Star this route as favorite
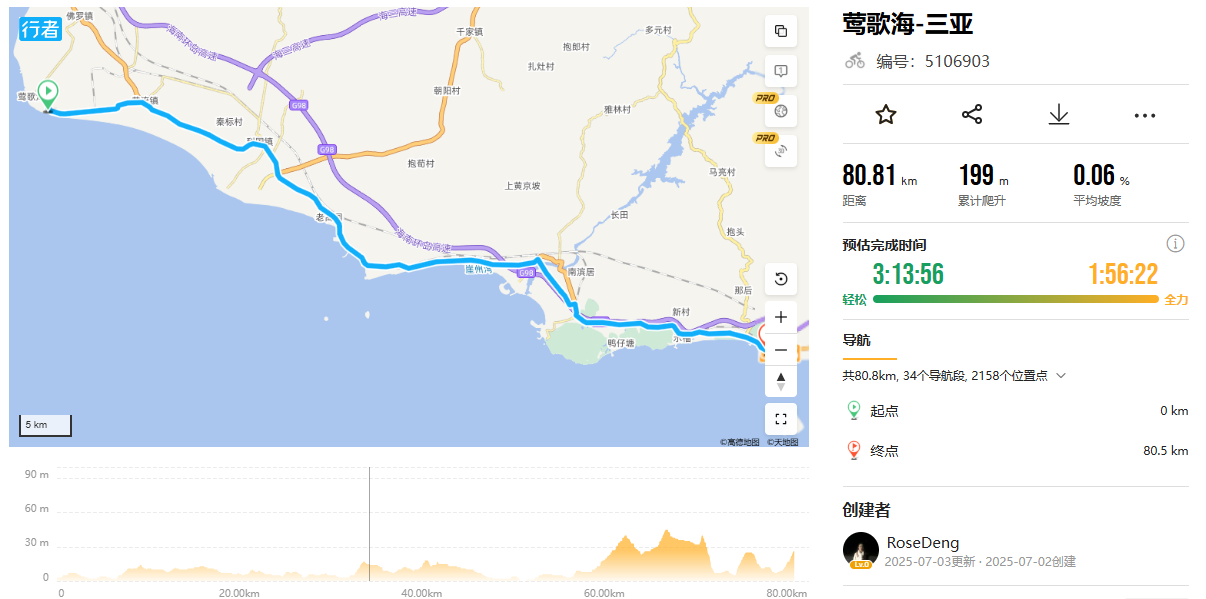The width and height of the screenshot is (1206, 599). pyautogui.click(x=884, y=114)
